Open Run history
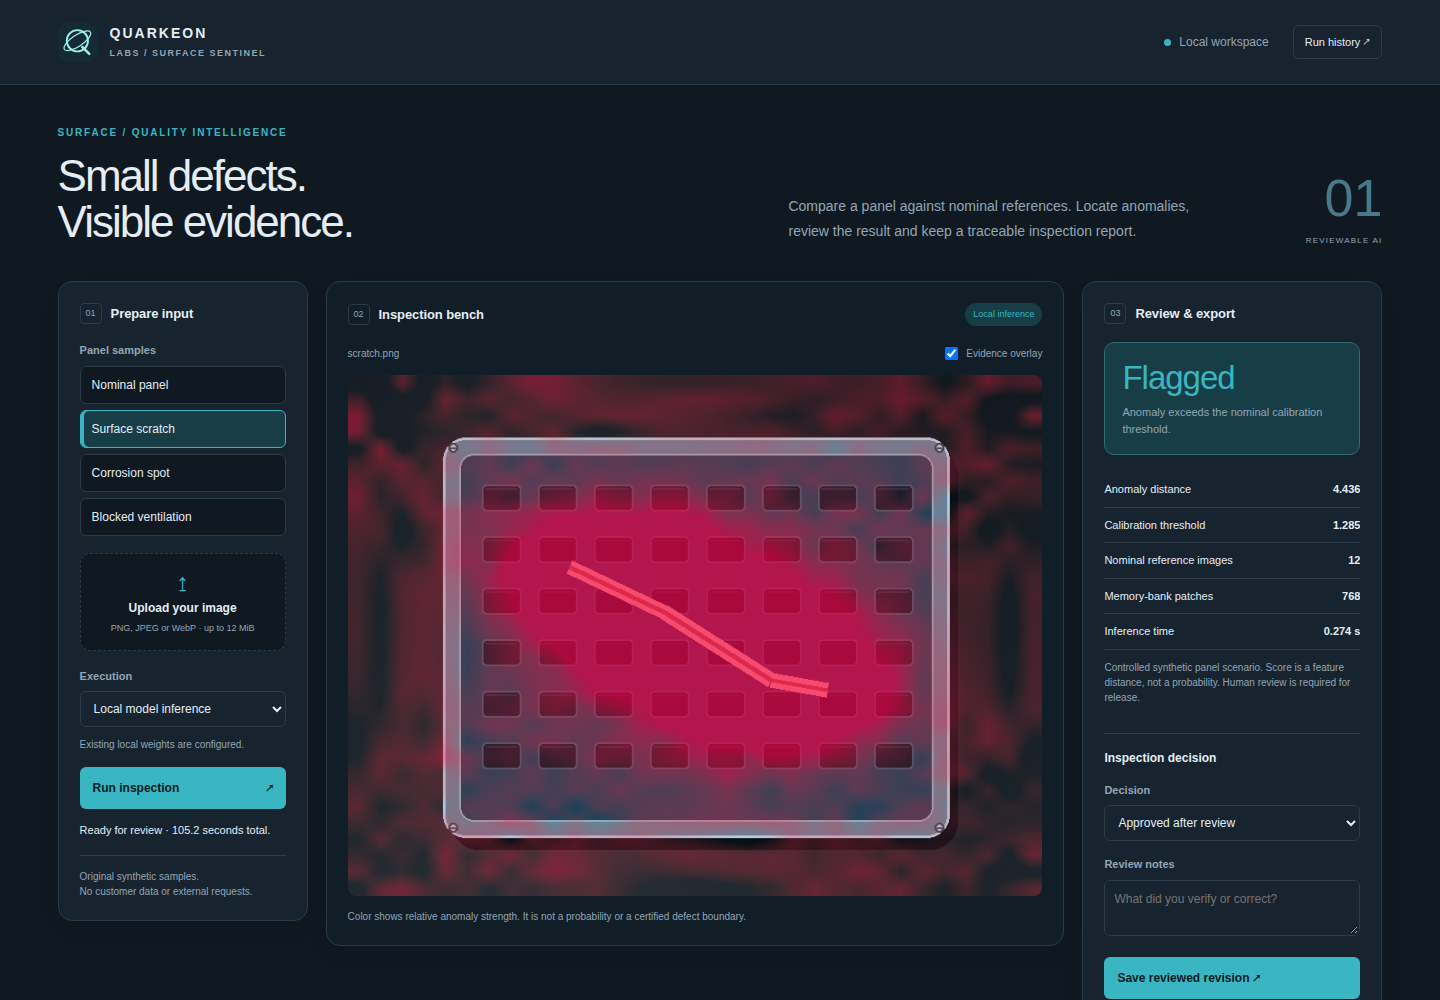Screen dimensions: 1440x1000 coord(1337,42)
